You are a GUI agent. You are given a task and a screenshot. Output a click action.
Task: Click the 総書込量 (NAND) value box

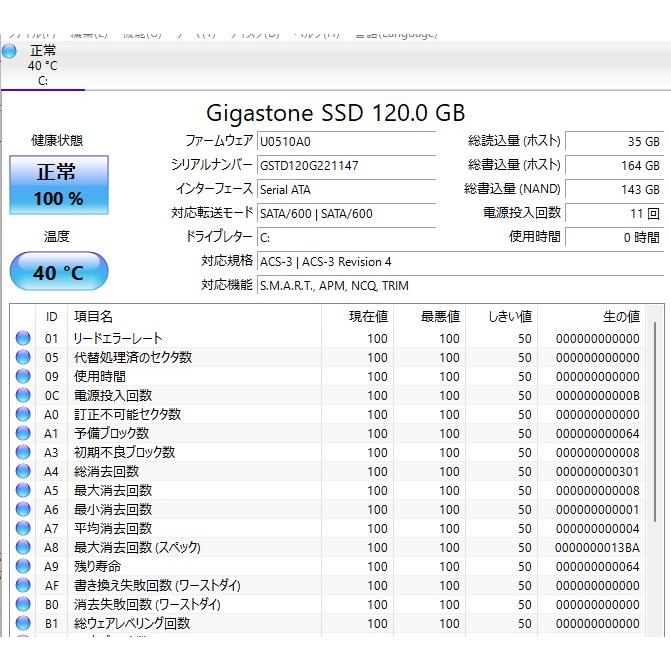[615, 189]
